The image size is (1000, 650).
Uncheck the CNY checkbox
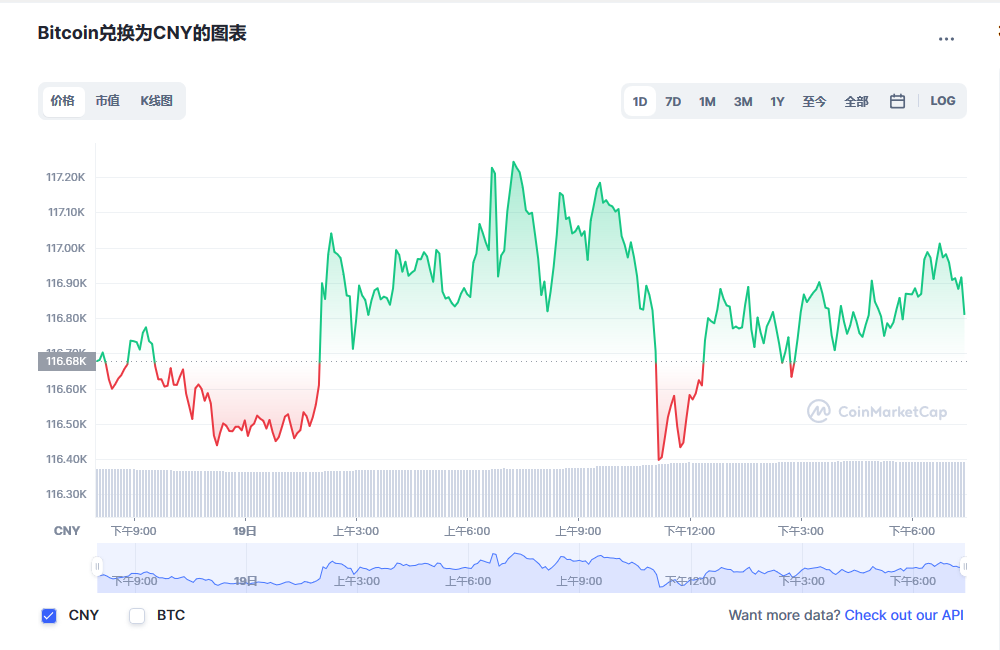click(x=49, y=616)
